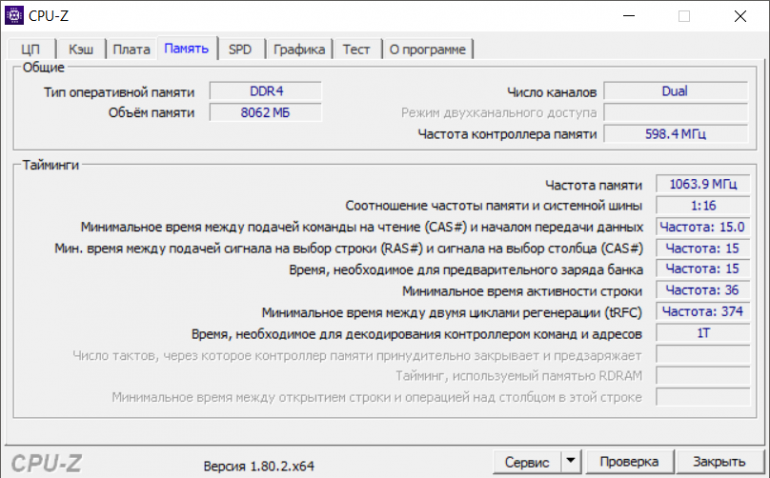Click the CPU-Z title text

click(x=49, y=16)
